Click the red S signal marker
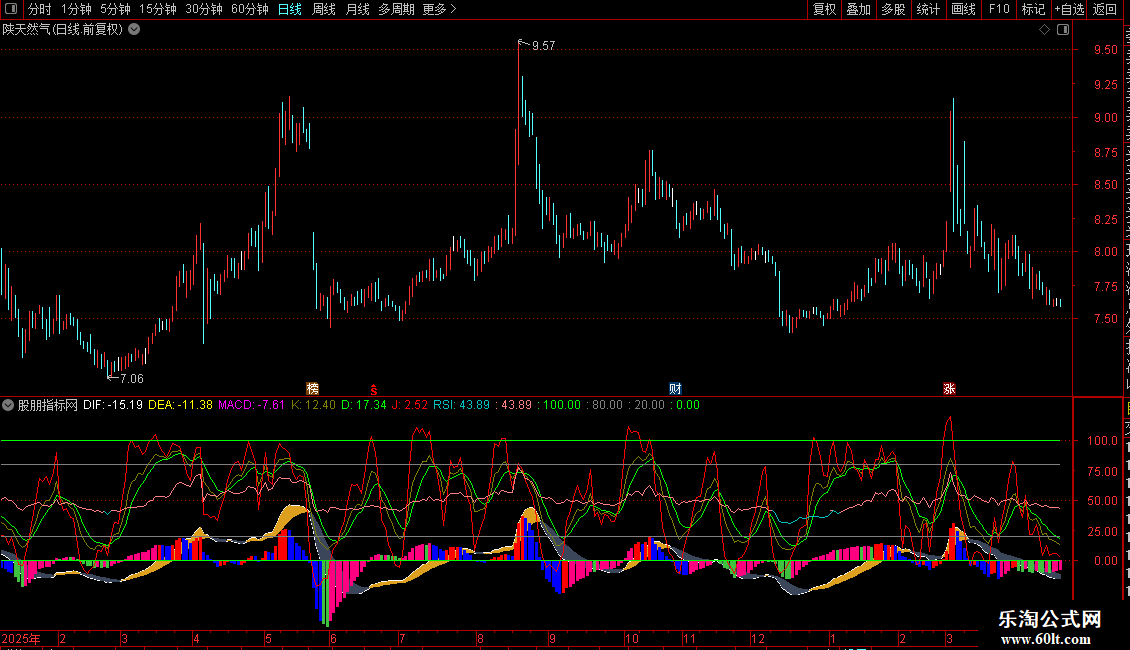This screenshot has width=1130, height=650. pos(374,389)
